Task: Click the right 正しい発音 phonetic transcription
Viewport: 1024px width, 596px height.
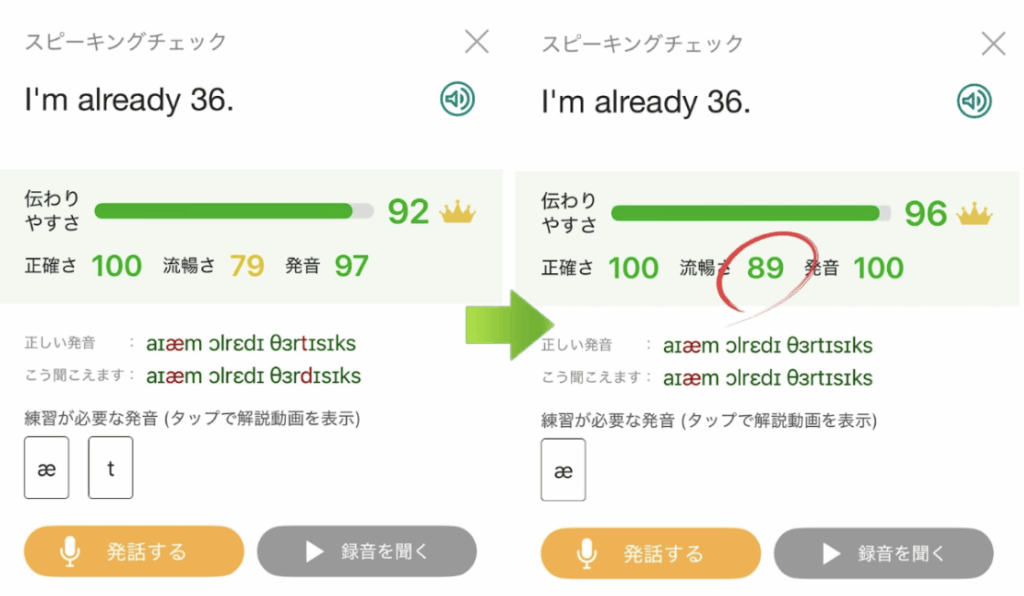Action: click(767, 346)
